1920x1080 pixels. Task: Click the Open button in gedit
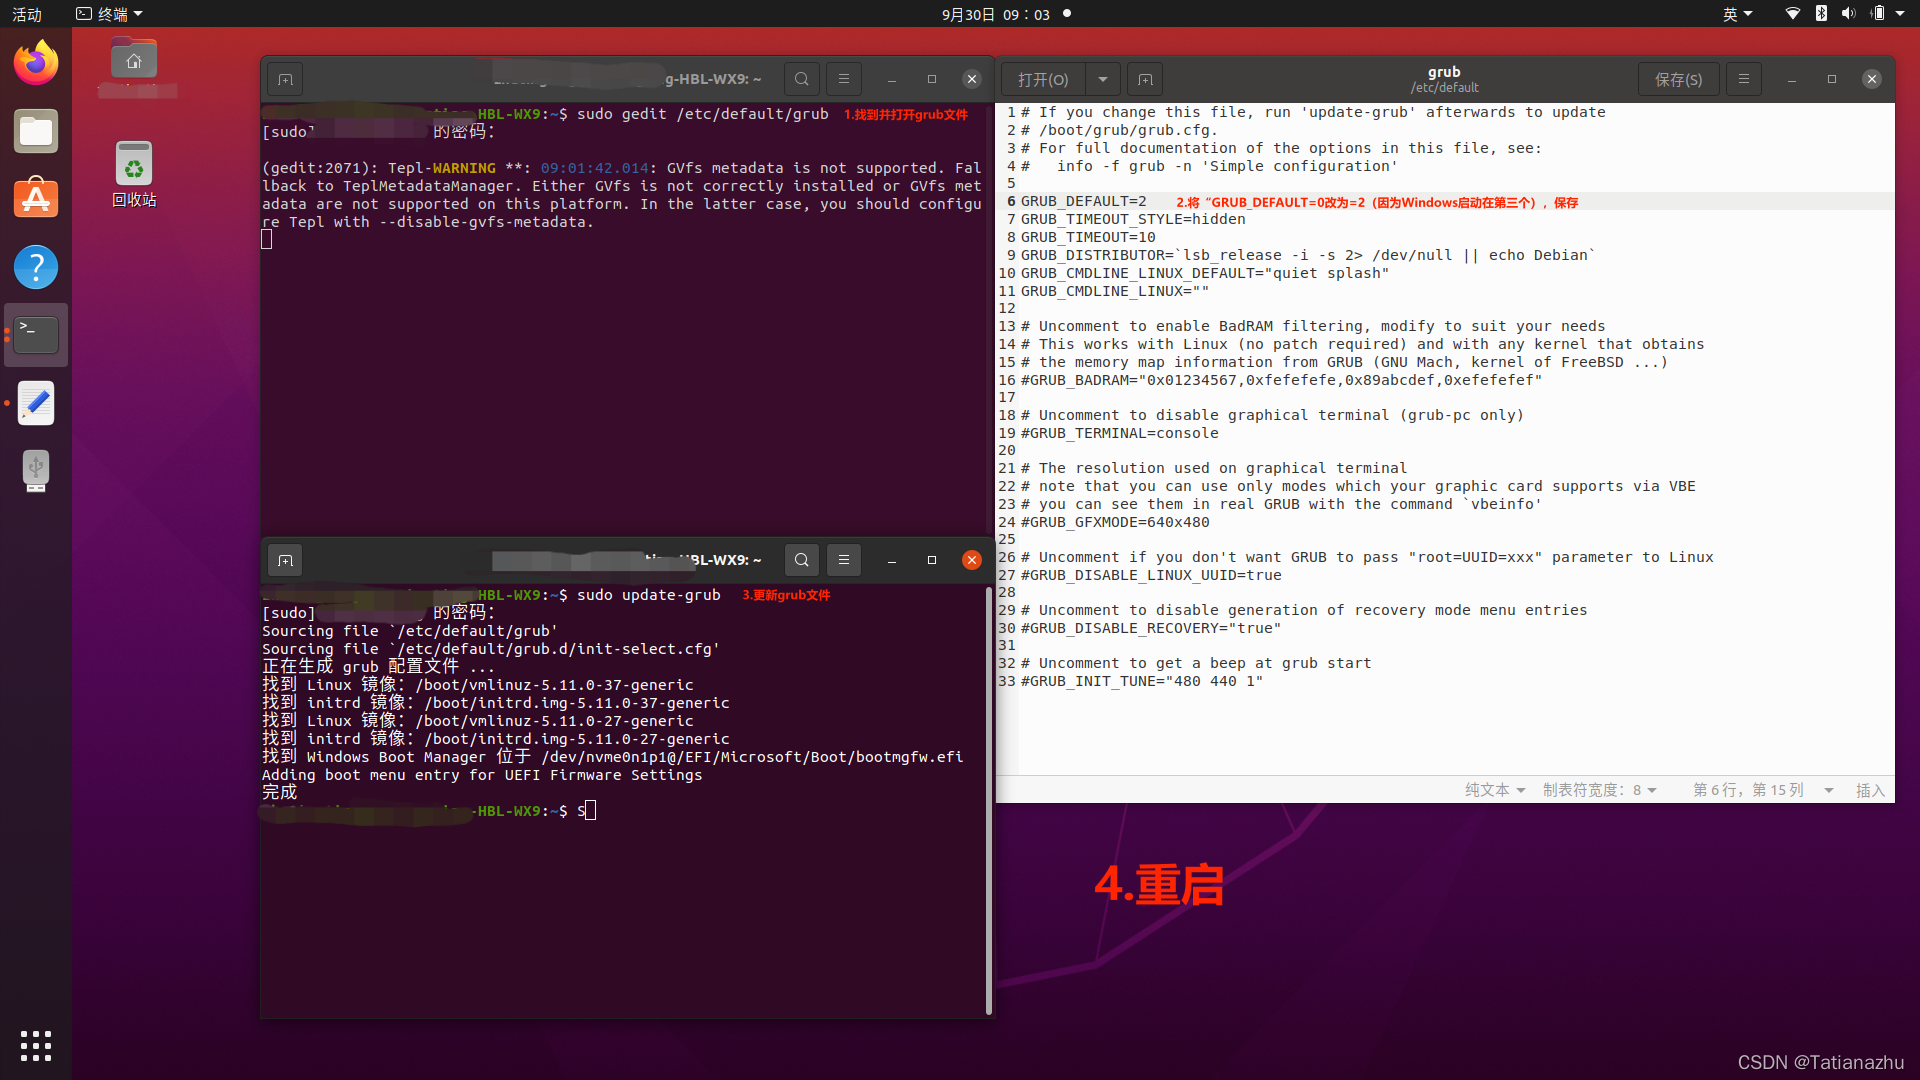[1042, 79]
